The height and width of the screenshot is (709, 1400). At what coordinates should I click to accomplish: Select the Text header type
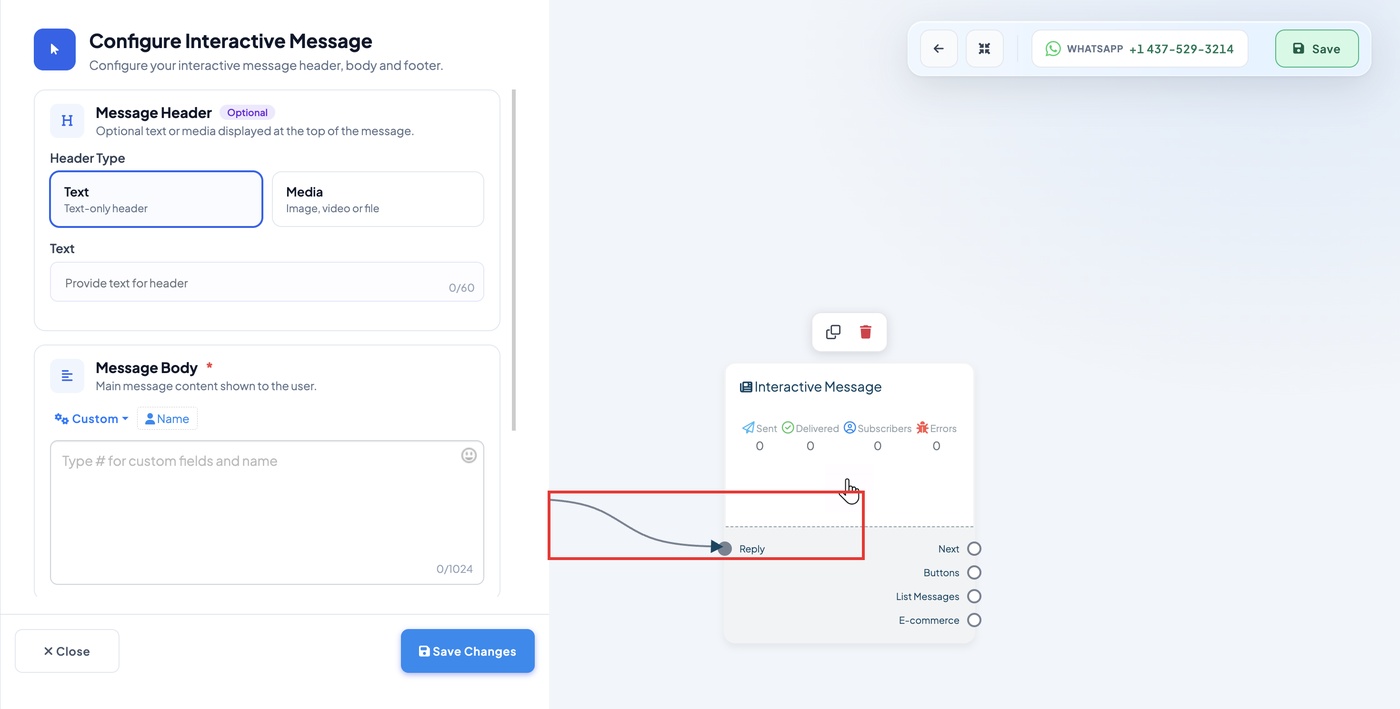(156, 199)
